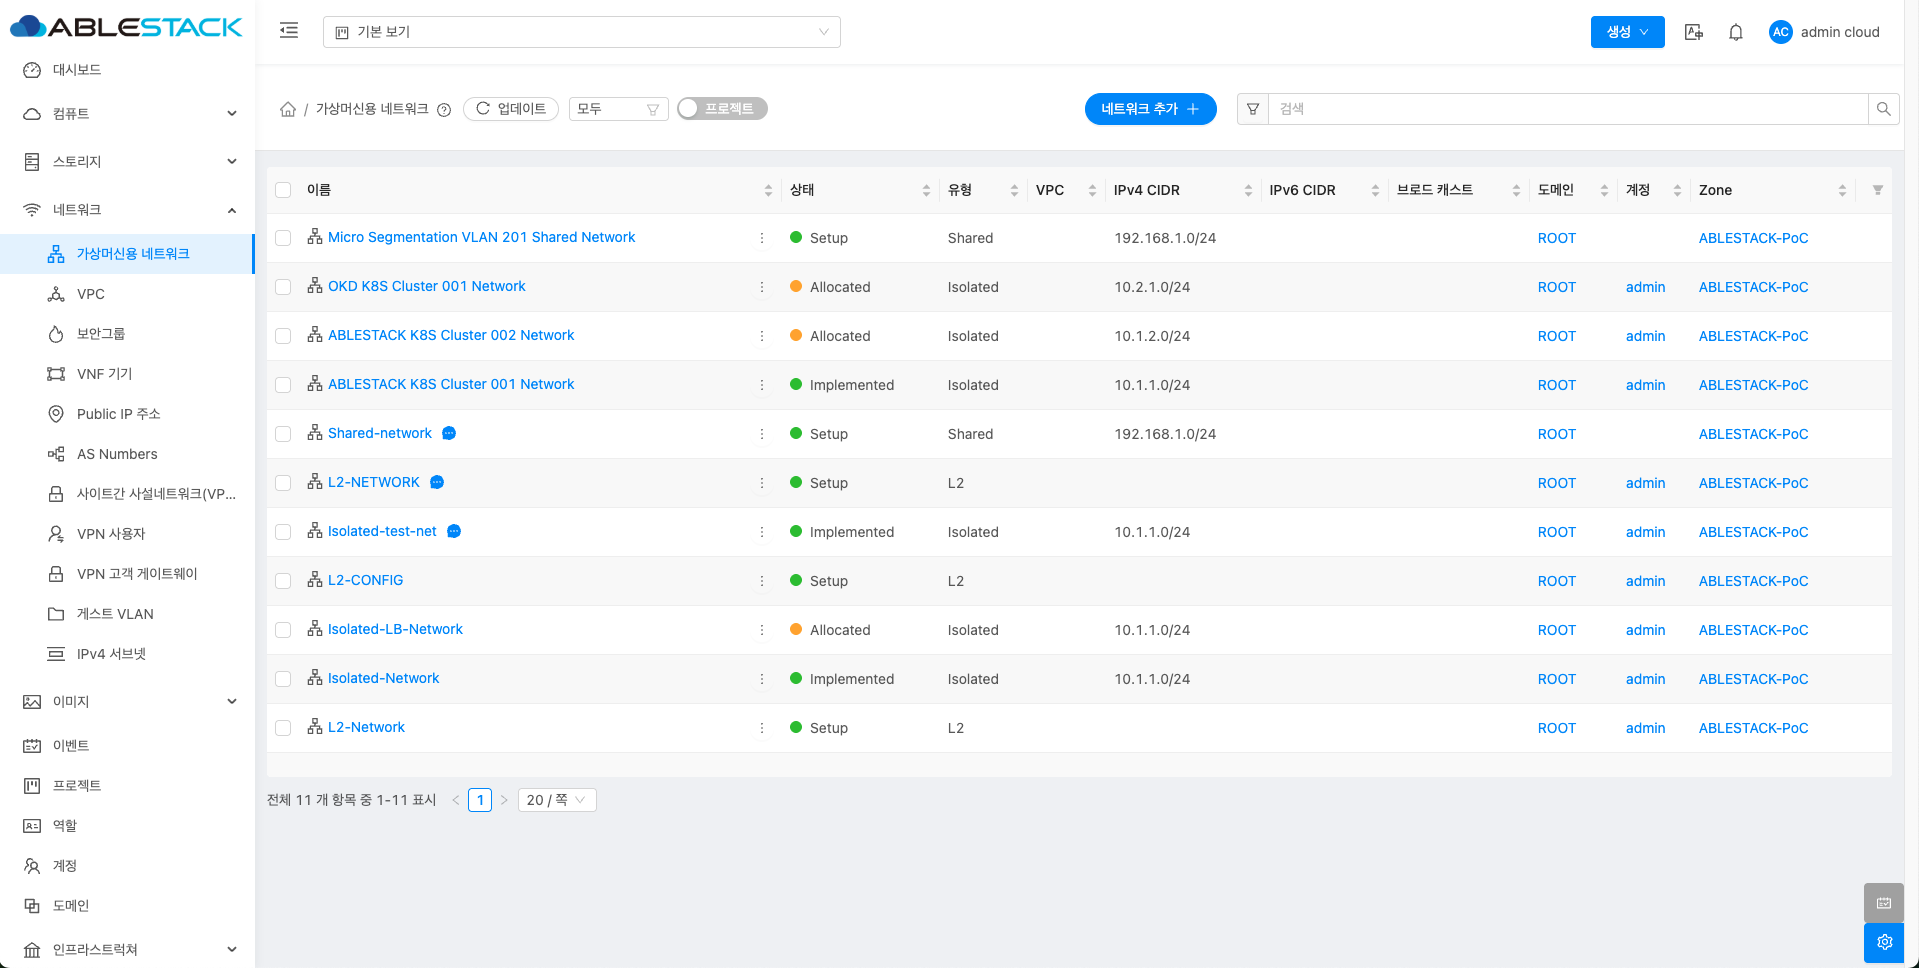The width and height of the screenshot is (1919, 968).
Task: Open the 기본 보기 view dropdown
Action: [581, 32]
